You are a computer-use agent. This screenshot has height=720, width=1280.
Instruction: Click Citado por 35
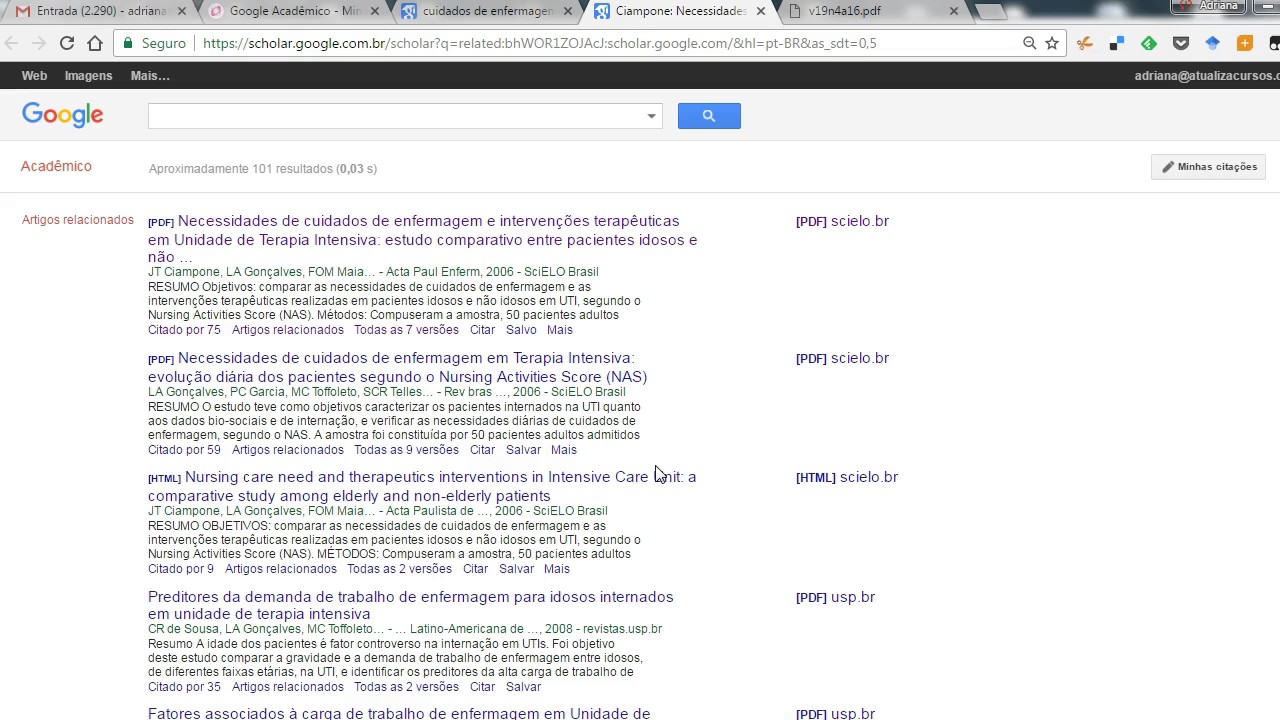184,687
